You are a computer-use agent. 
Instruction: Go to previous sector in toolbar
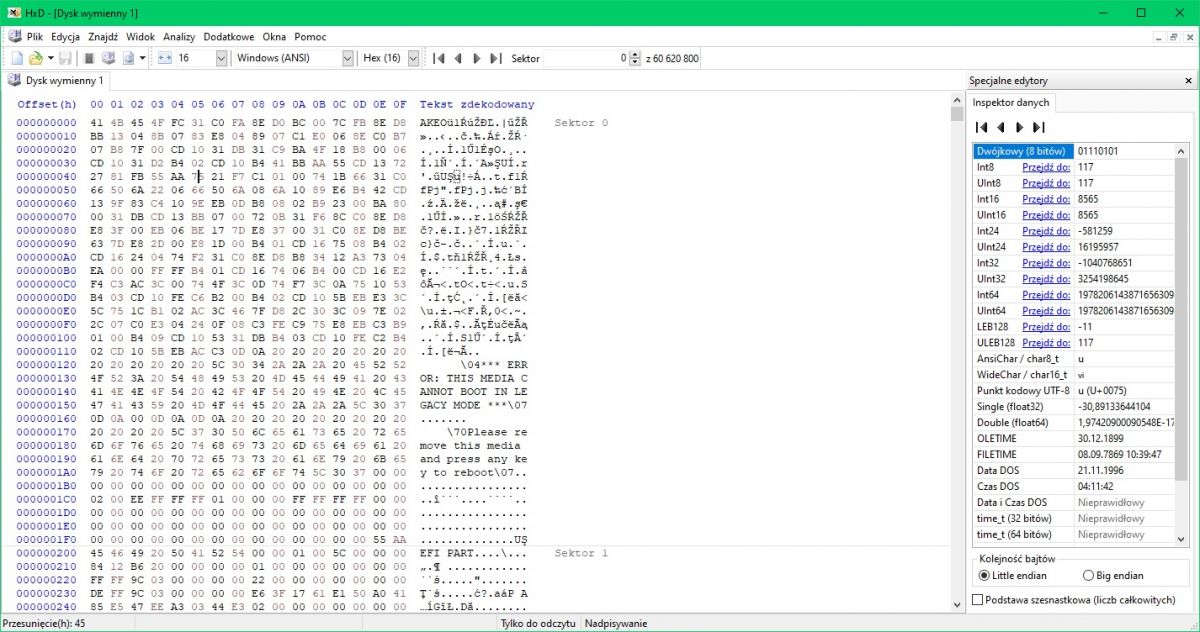[x=458, y=58]
